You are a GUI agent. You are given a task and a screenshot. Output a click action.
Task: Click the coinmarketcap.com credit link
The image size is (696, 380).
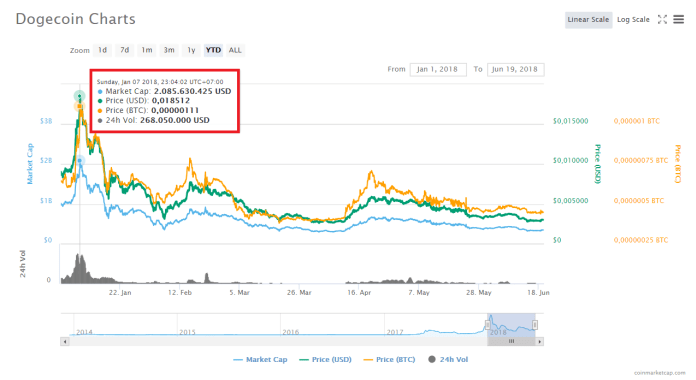(660, 373)
